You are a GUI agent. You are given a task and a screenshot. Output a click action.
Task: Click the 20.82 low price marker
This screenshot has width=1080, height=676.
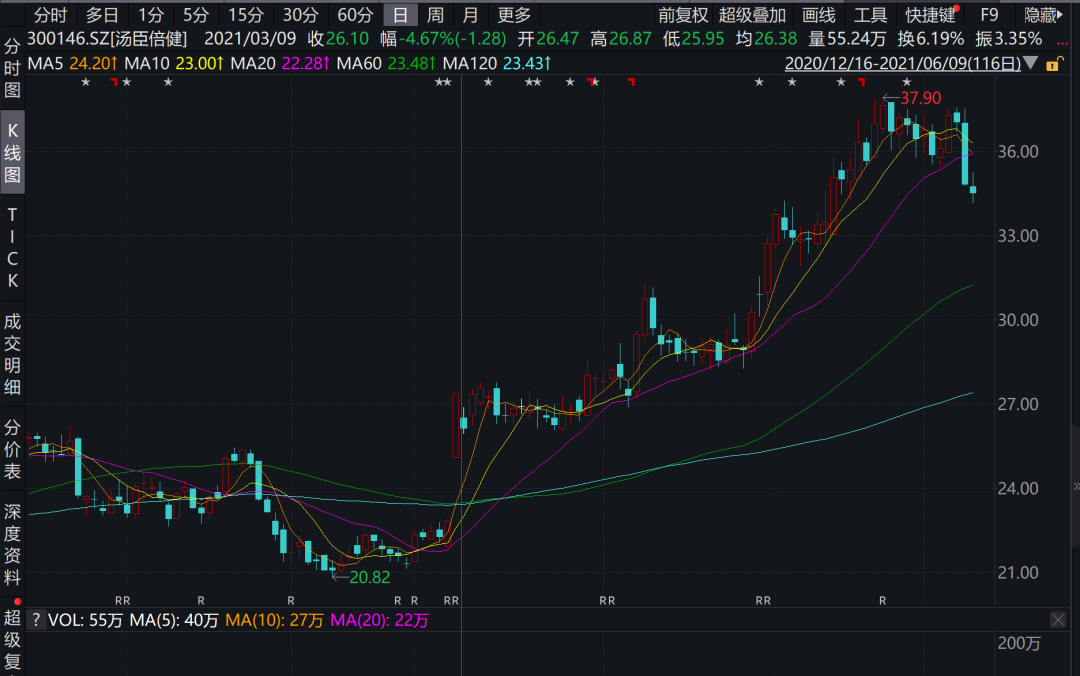pos(366,577)
